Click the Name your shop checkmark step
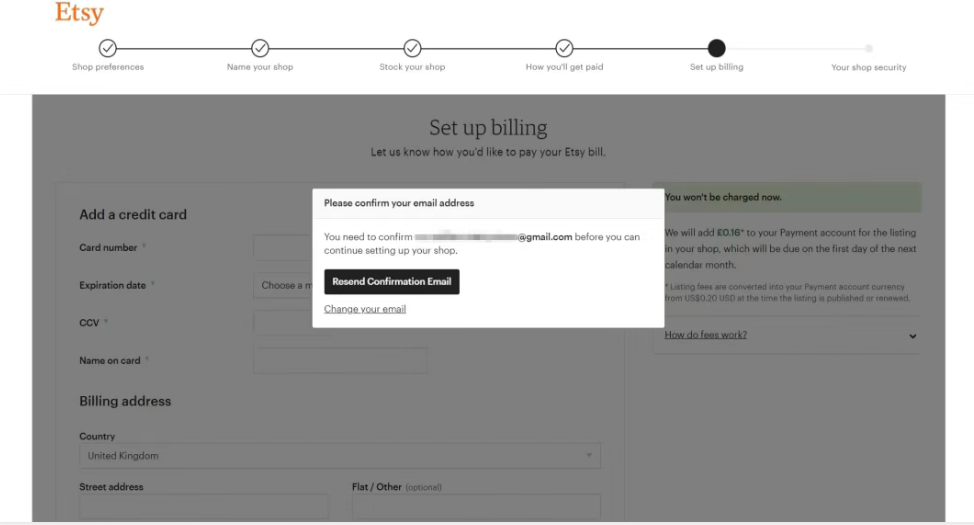Image resolution: width=974 pixels, height=525 pixels. [x=260, y=48]
